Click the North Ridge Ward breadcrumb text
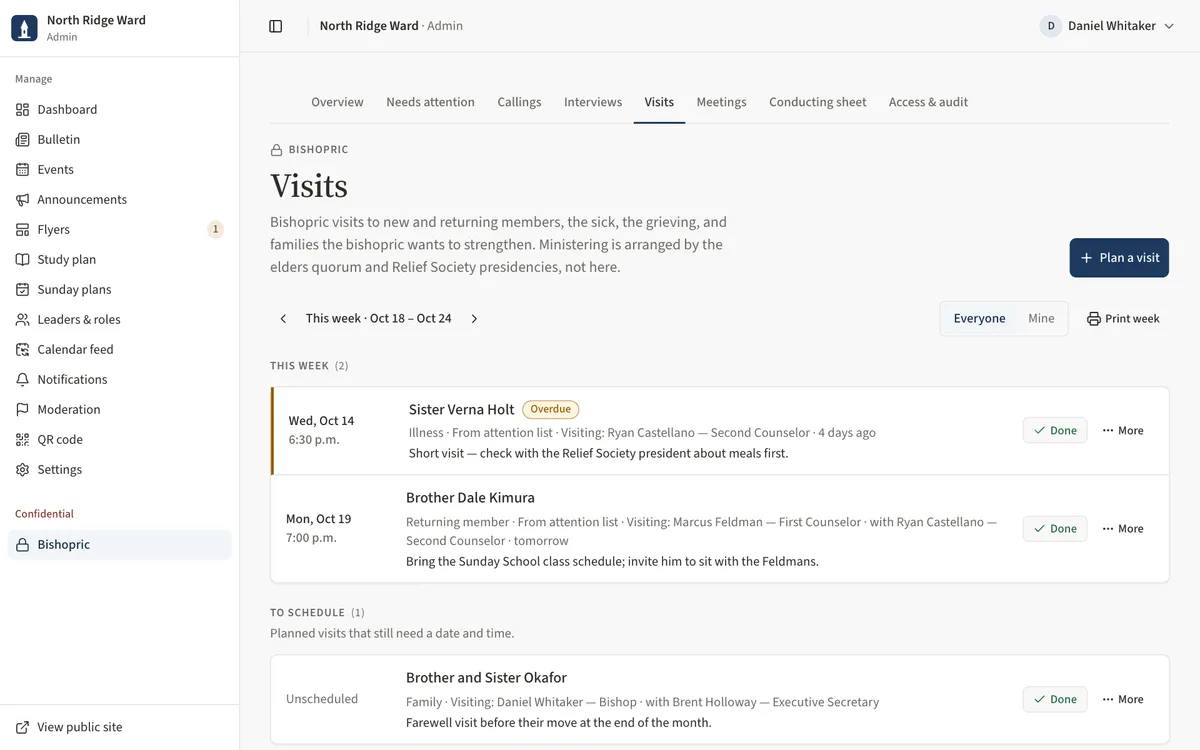 point(369,26)
